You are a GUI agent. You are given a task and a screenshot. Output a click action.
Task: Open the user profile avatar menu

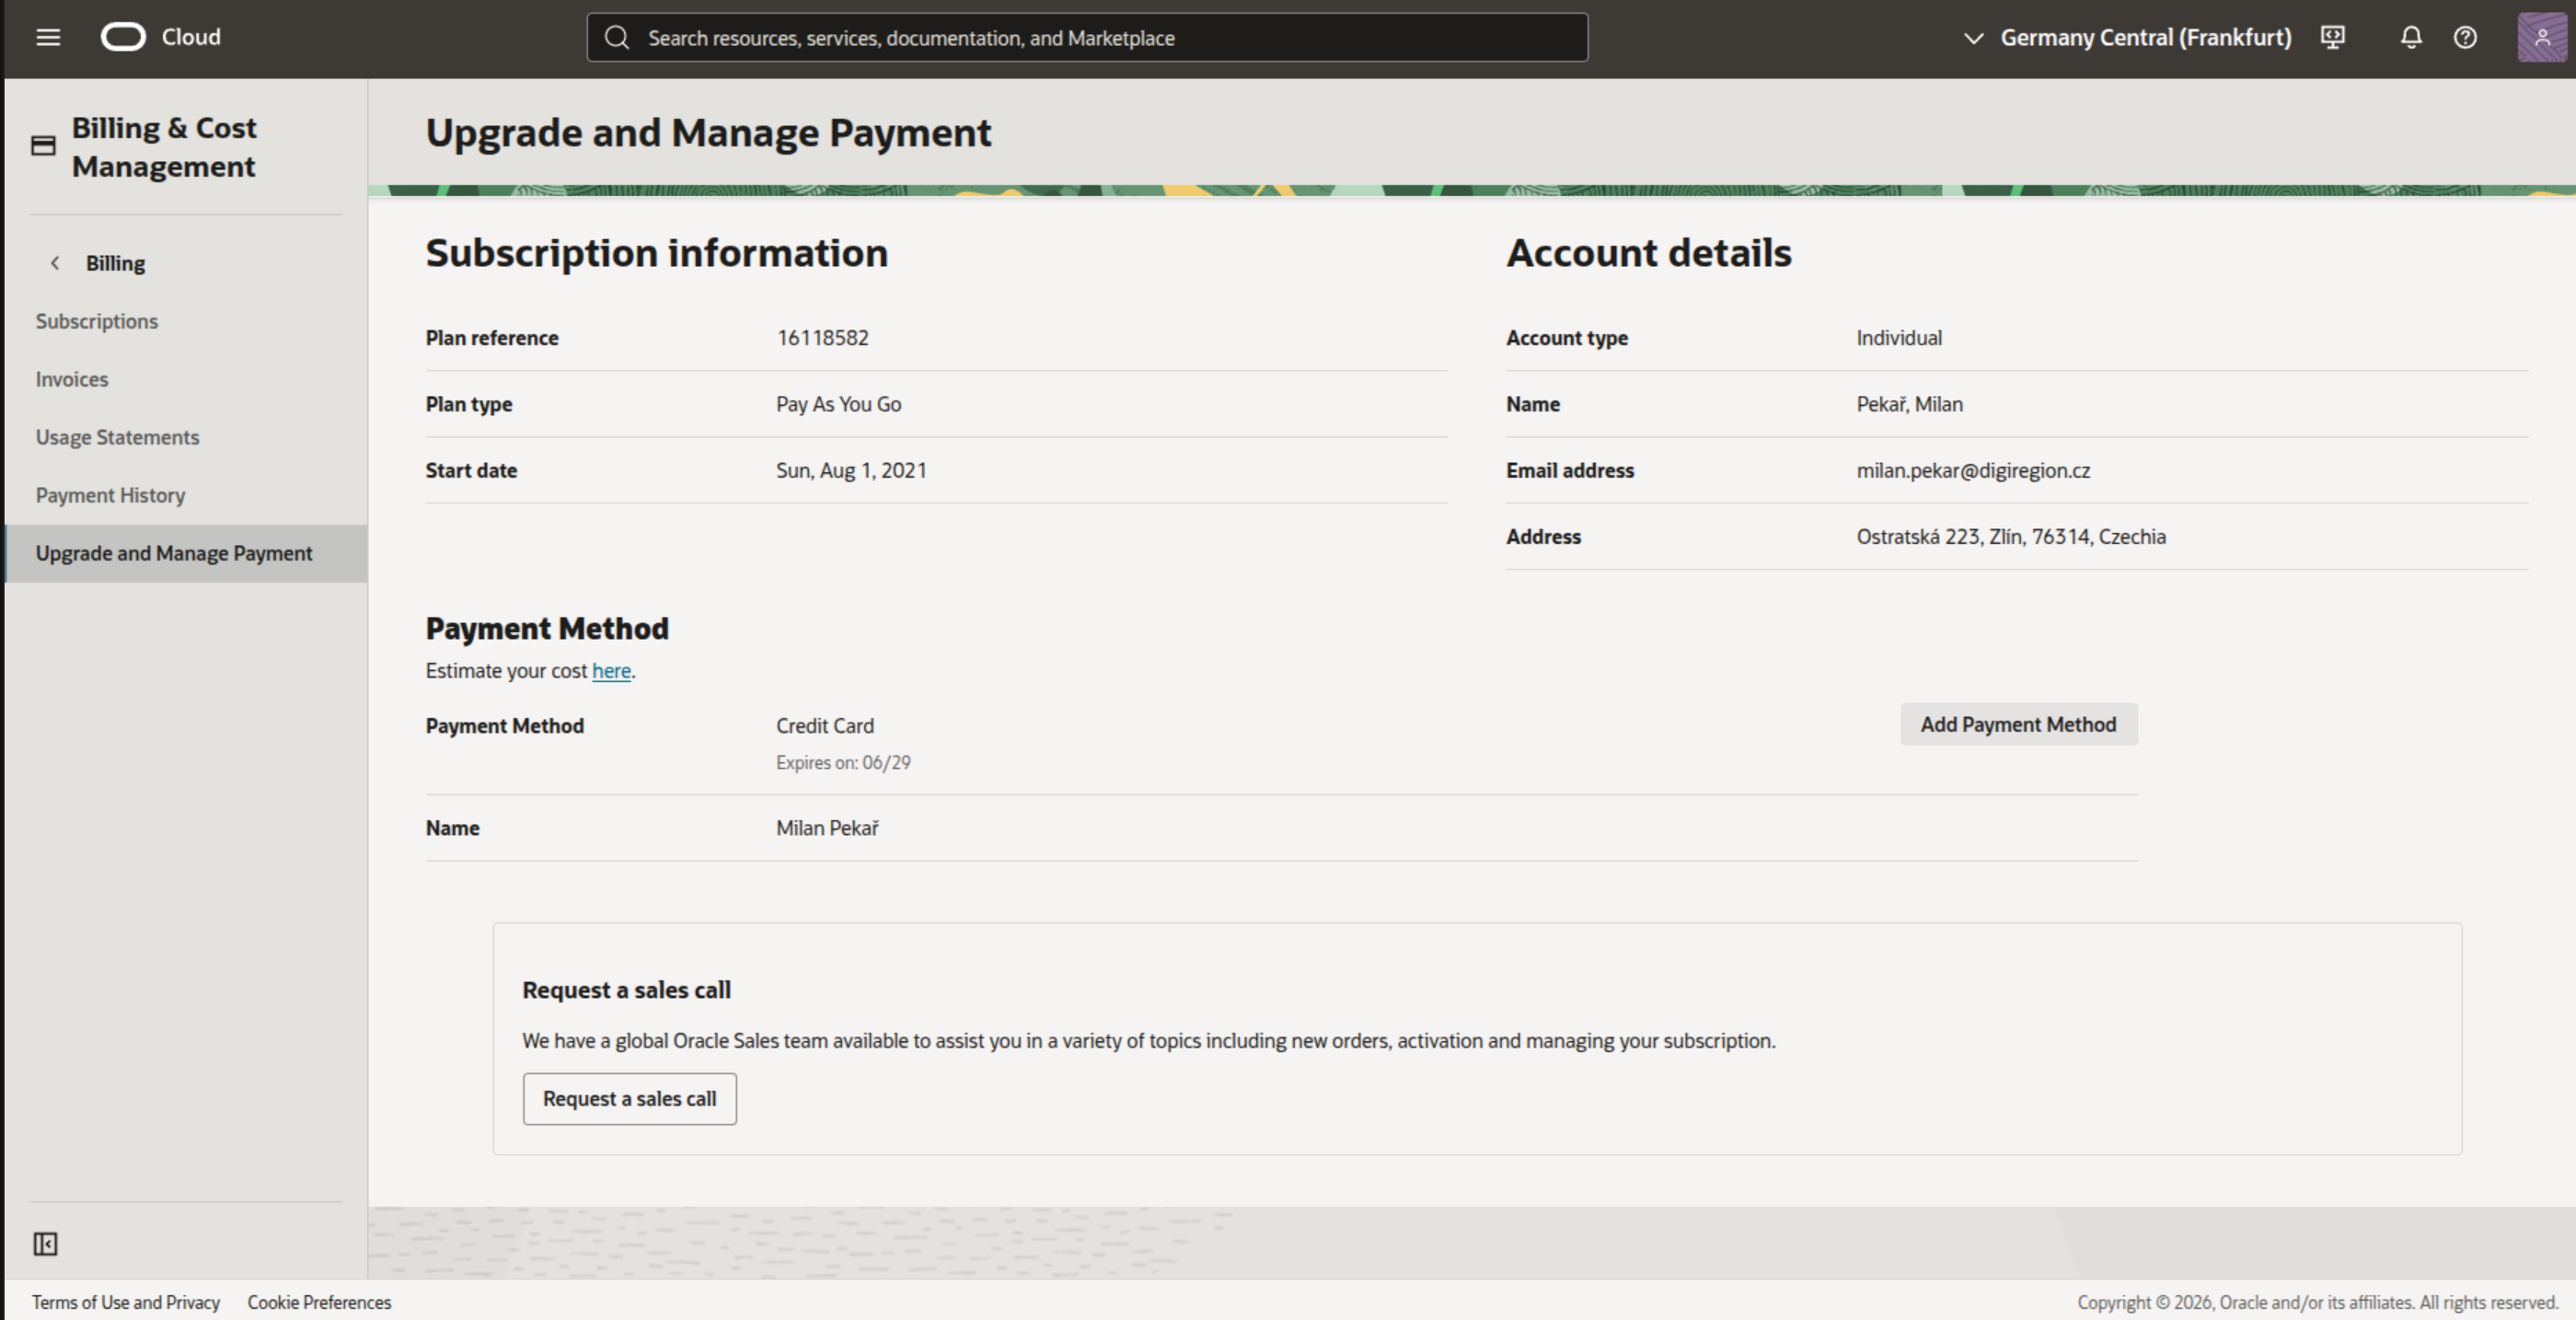[x=2541, y=38]
